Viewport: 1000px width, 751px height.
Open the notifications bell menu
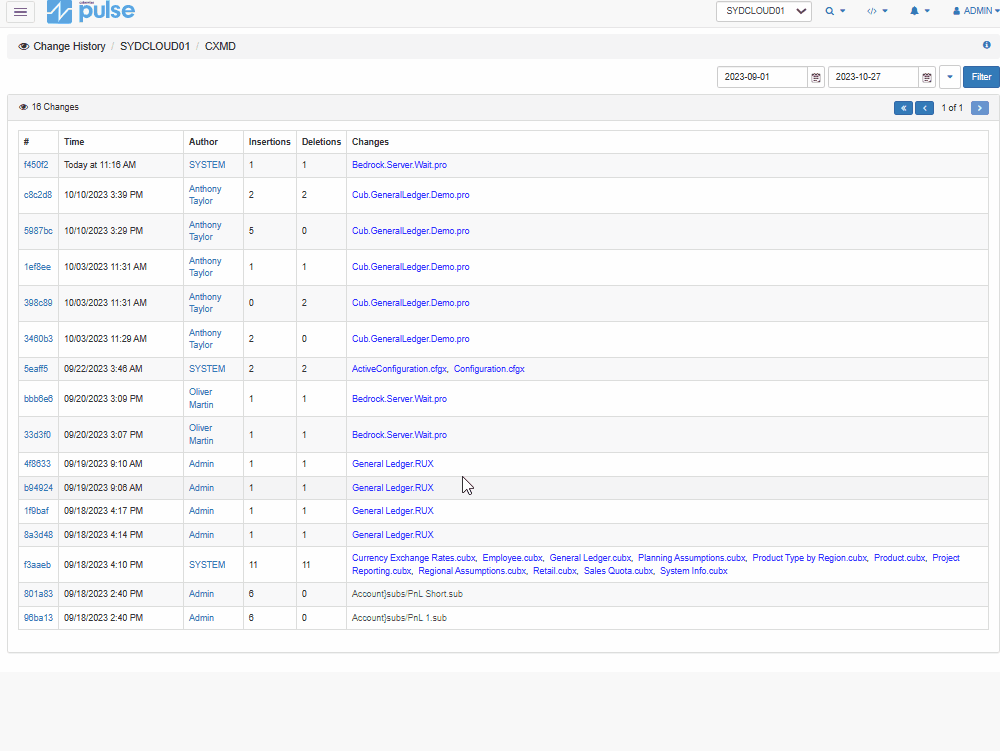920,11
